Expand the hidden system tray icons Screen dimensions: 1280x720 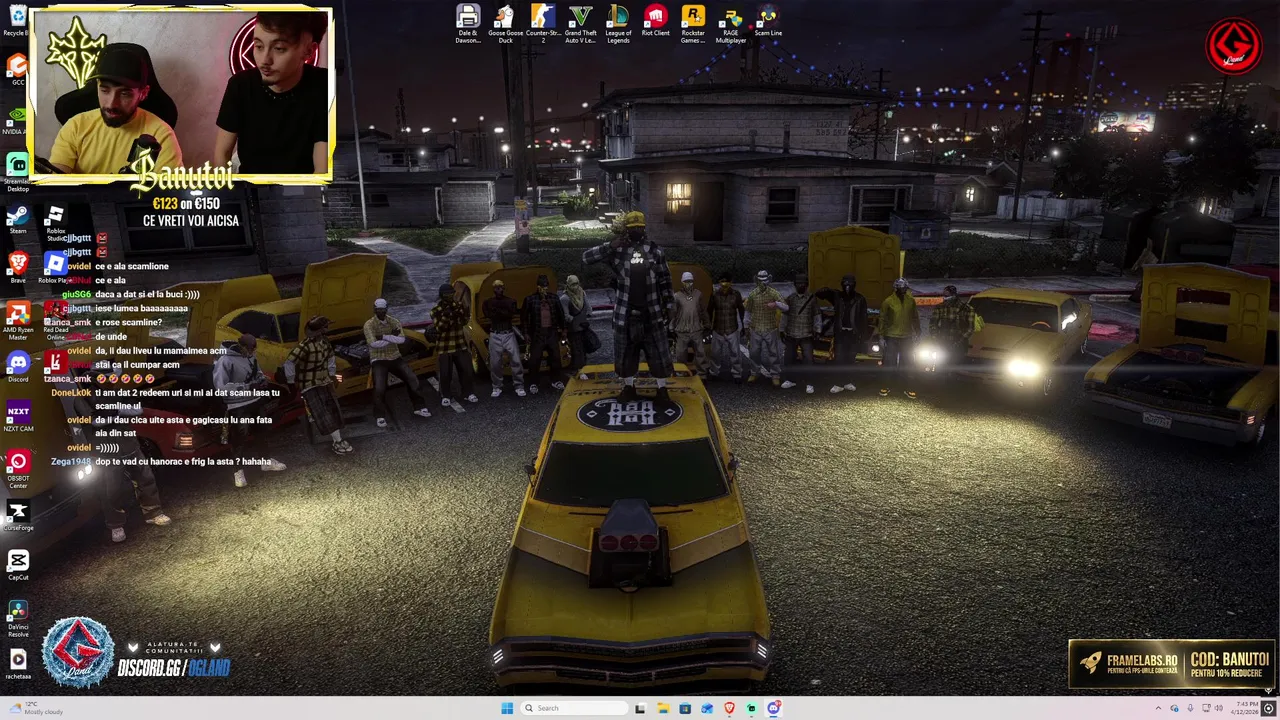click(x=1159, y=708)
